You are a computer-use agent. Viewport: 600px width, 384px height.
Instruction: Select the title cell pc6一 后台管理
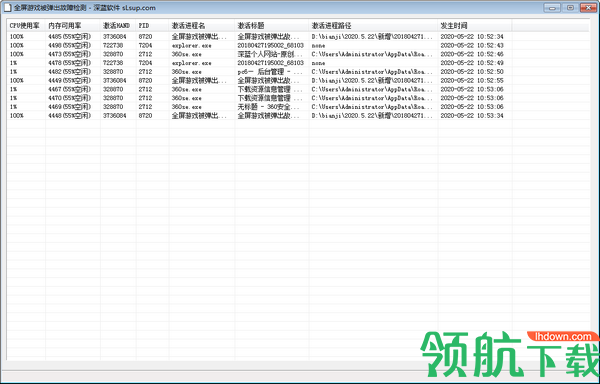[x=270, y=72]
